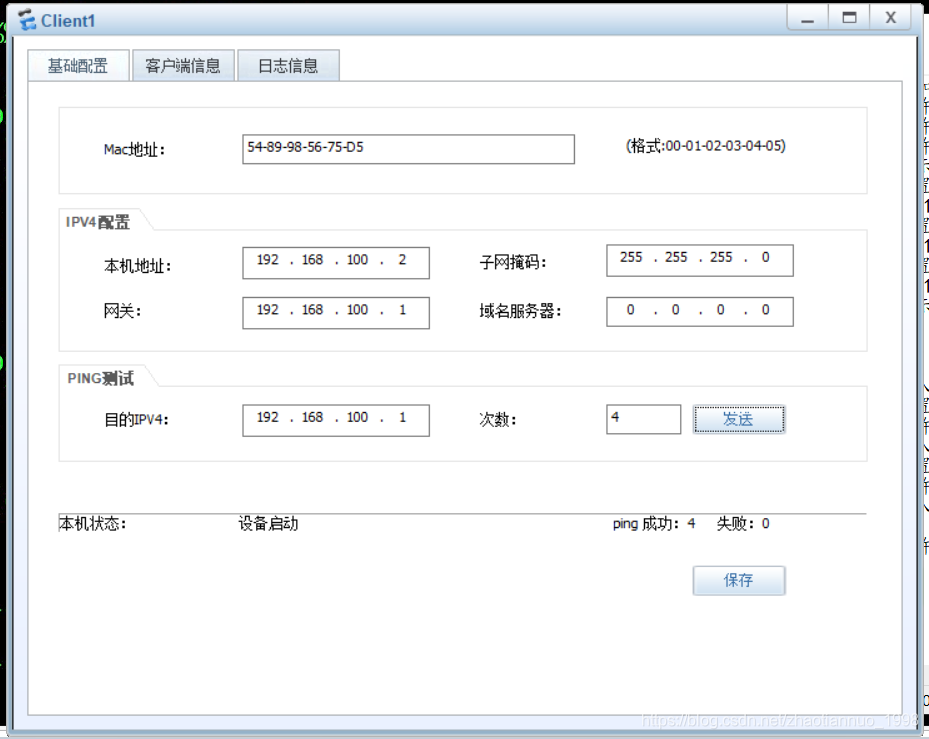Click the last octet of 网关

click(402, 310)
